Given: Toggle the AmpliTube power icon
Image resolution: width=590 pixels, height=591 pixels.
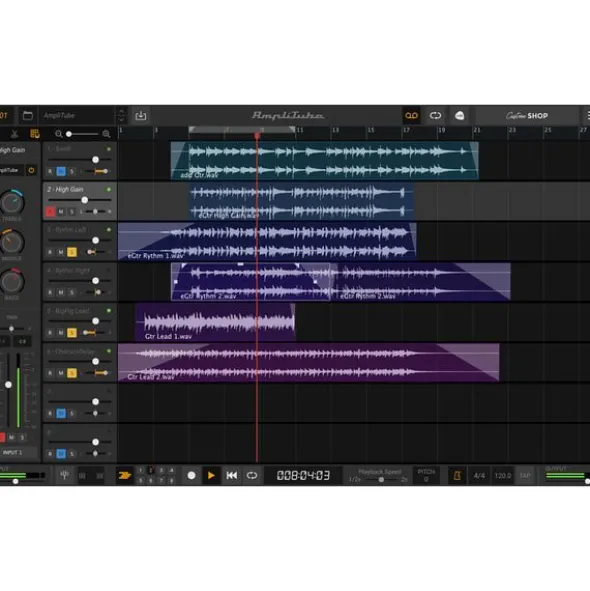Looking at the screenshot, I should coord(31,170).
